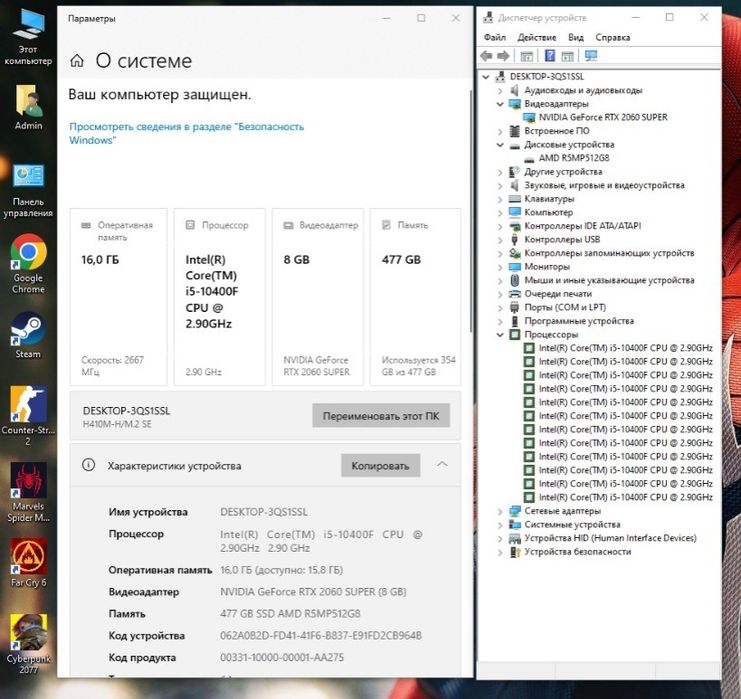
Task: Click the blue Help icon in Device Manager toolbar
Action: (550, 56)
